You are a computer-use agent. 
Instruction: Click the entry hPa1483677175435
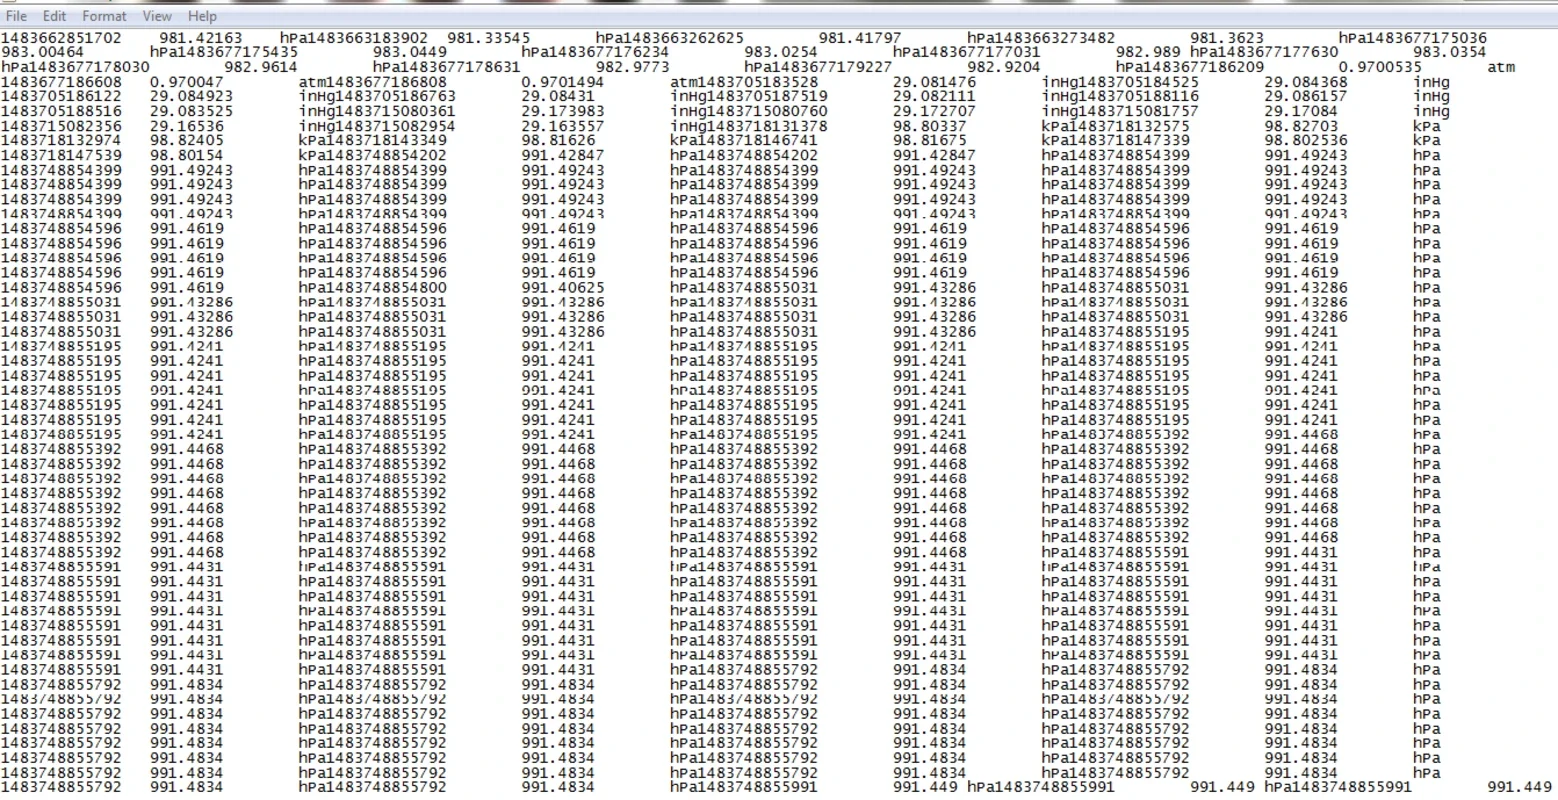click(224, 52)
